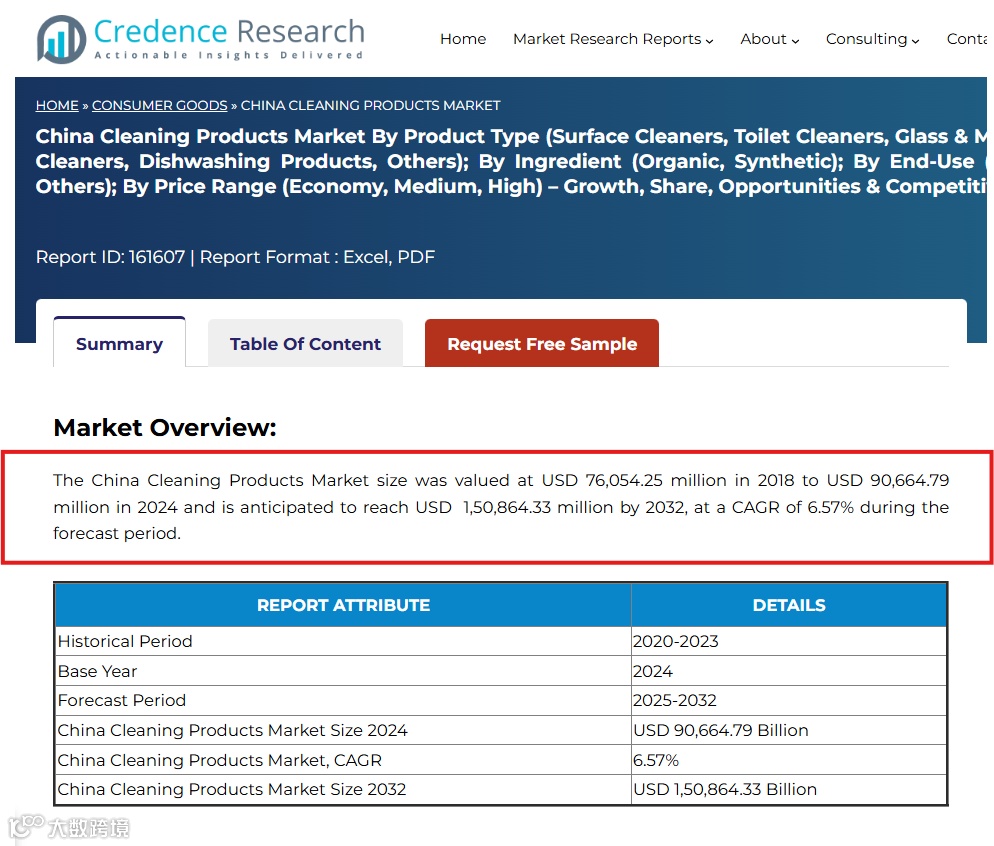Click the Credence Research logo icon
994x846 pixels.
(61, 39)
